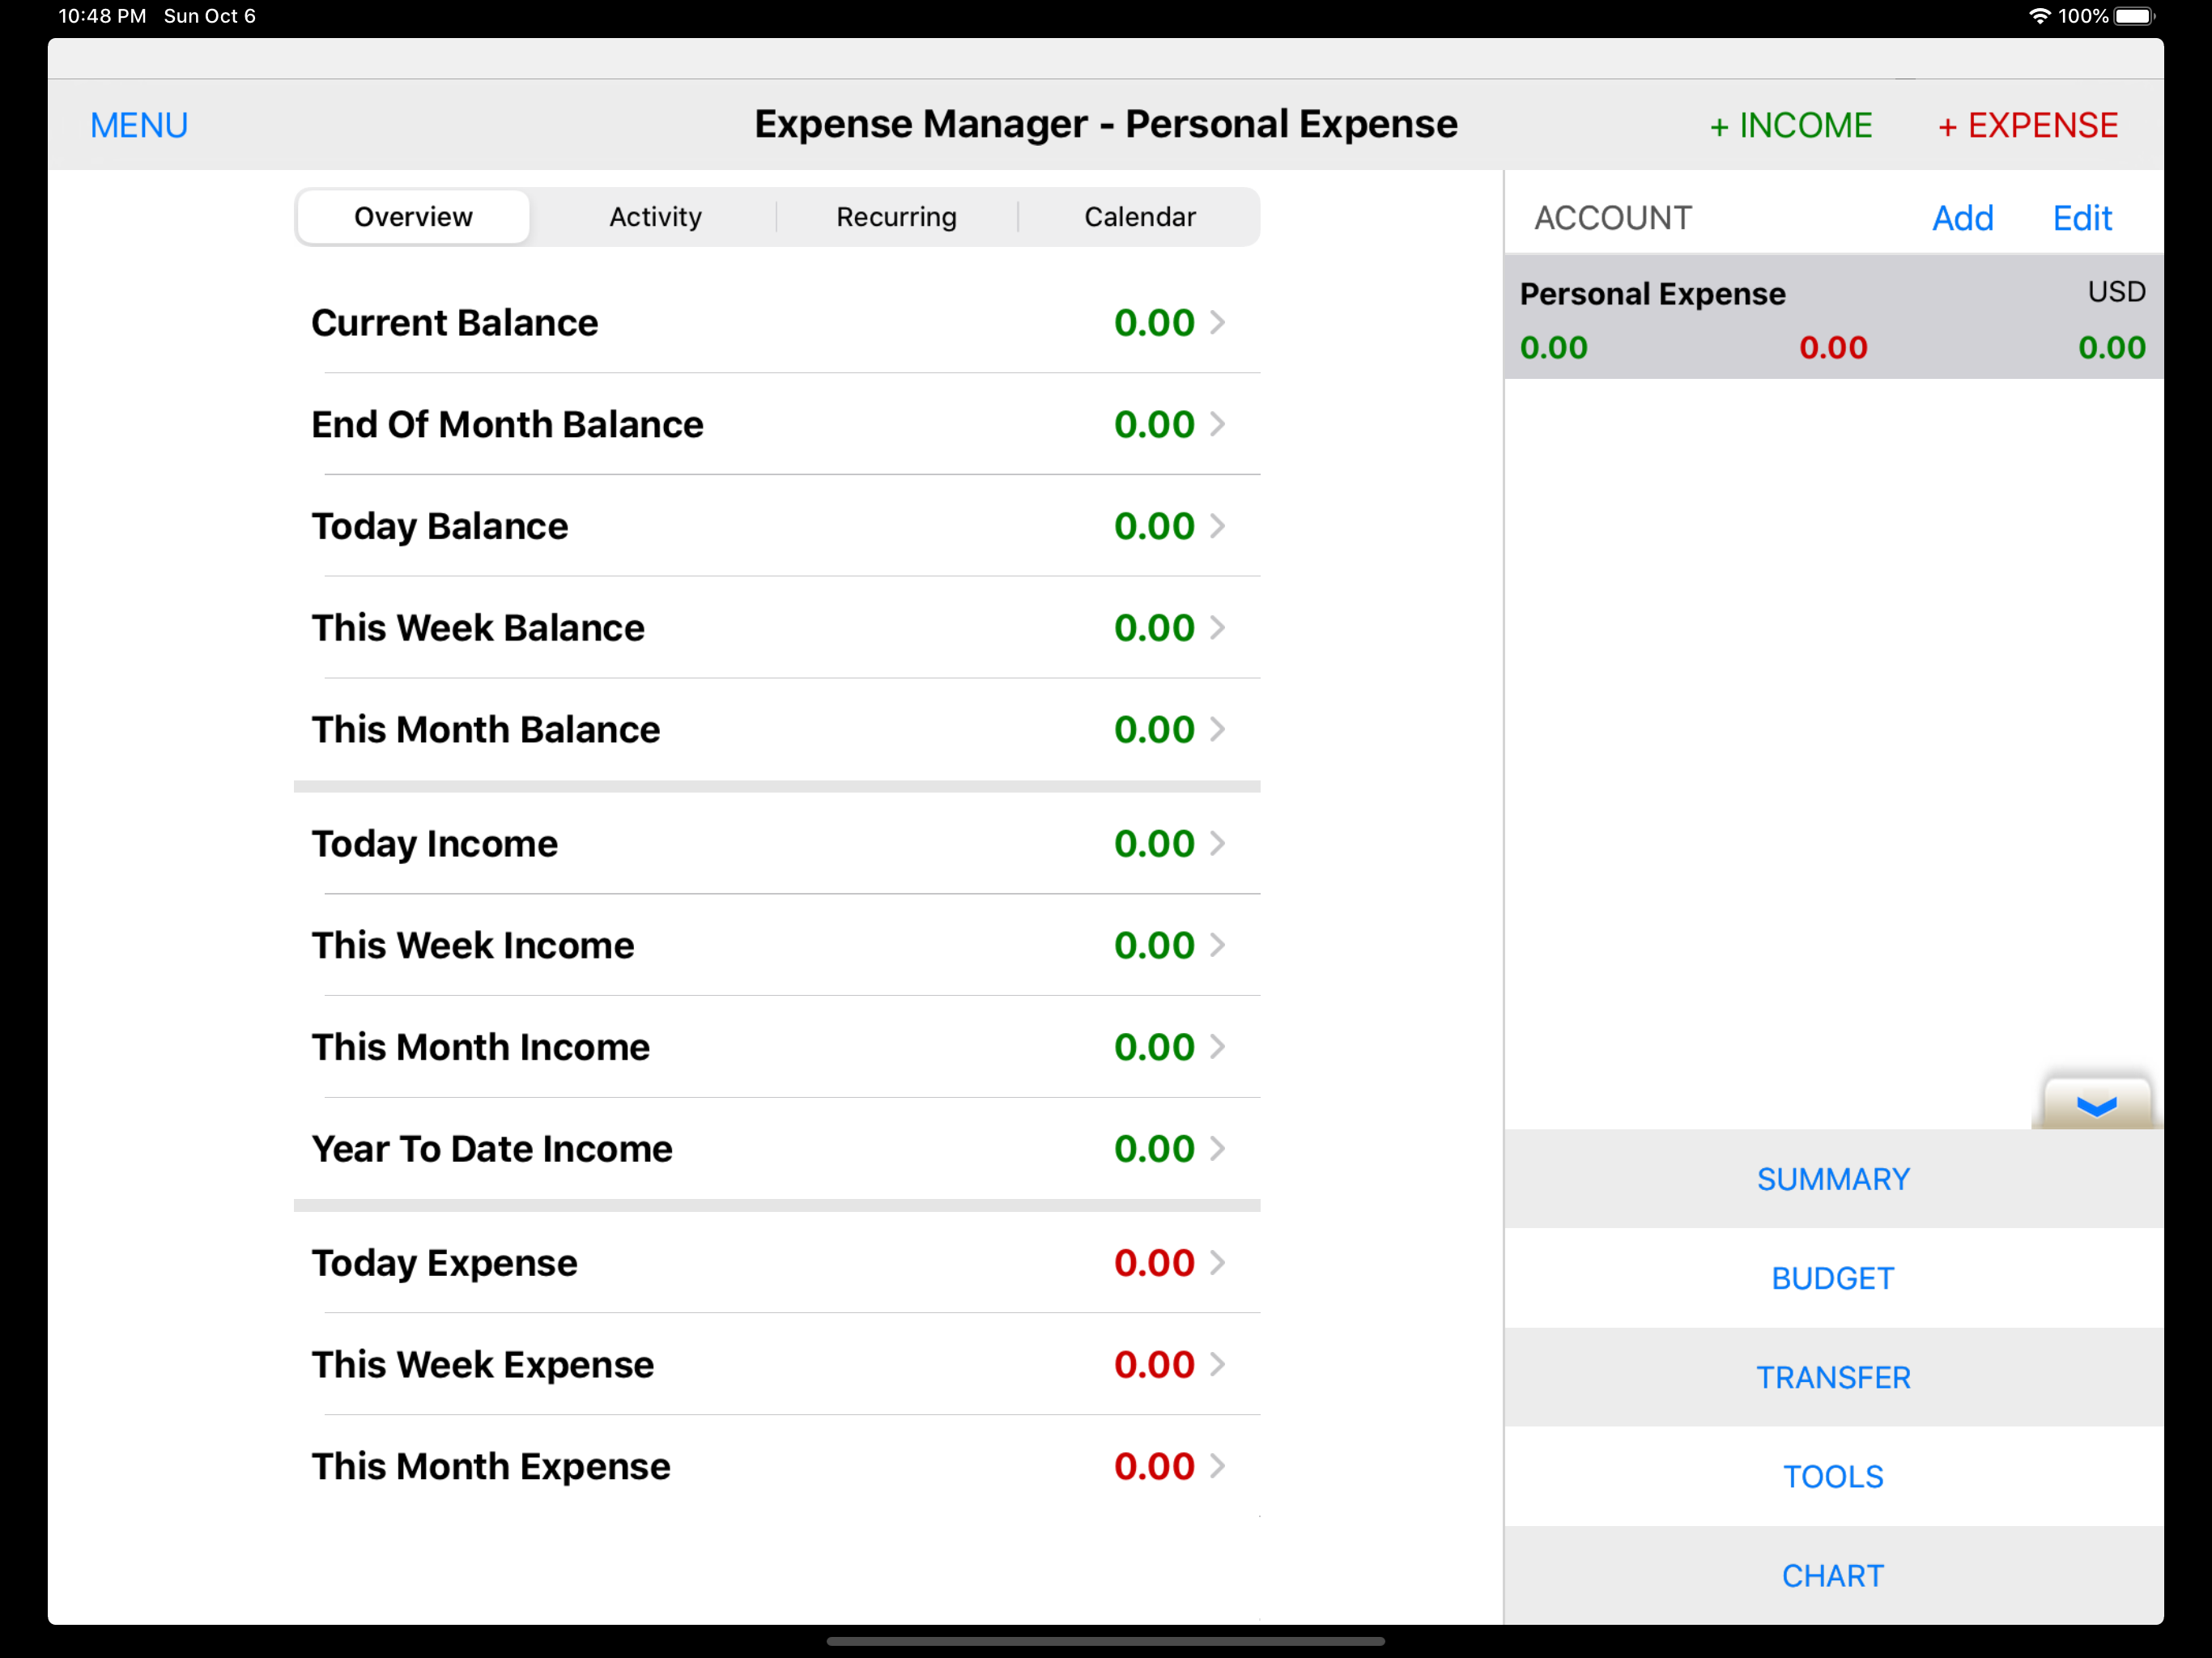
Task: Switch to the Recurring tab
Action: 896,217
